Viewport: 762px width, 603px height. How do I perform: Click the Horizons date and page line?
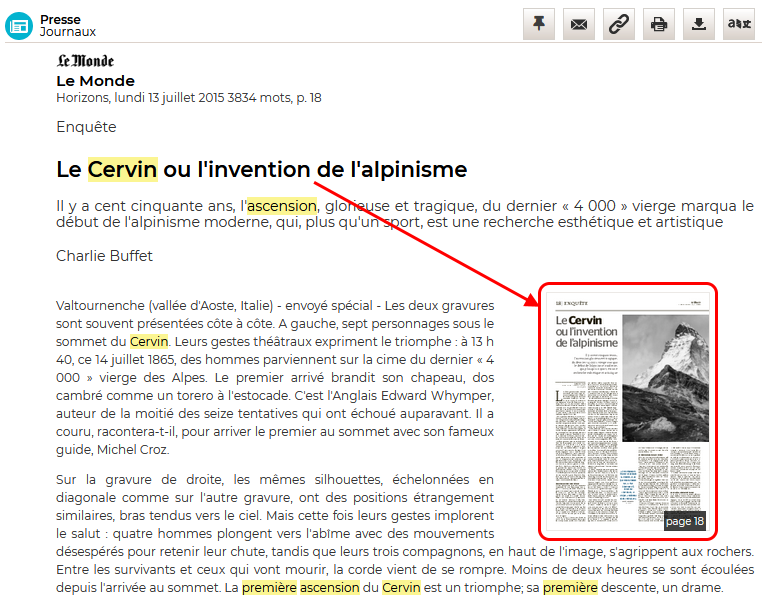(188, 98)
